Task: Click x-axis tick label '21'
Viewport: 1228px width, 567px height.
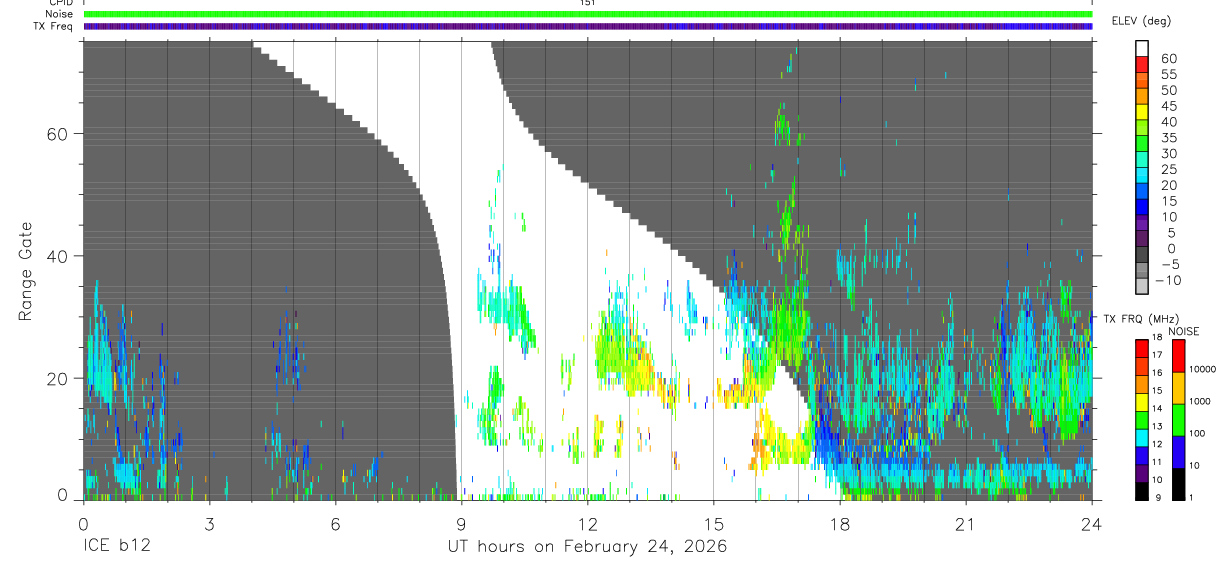Action: pyautogui.click(x=965, y=525)
